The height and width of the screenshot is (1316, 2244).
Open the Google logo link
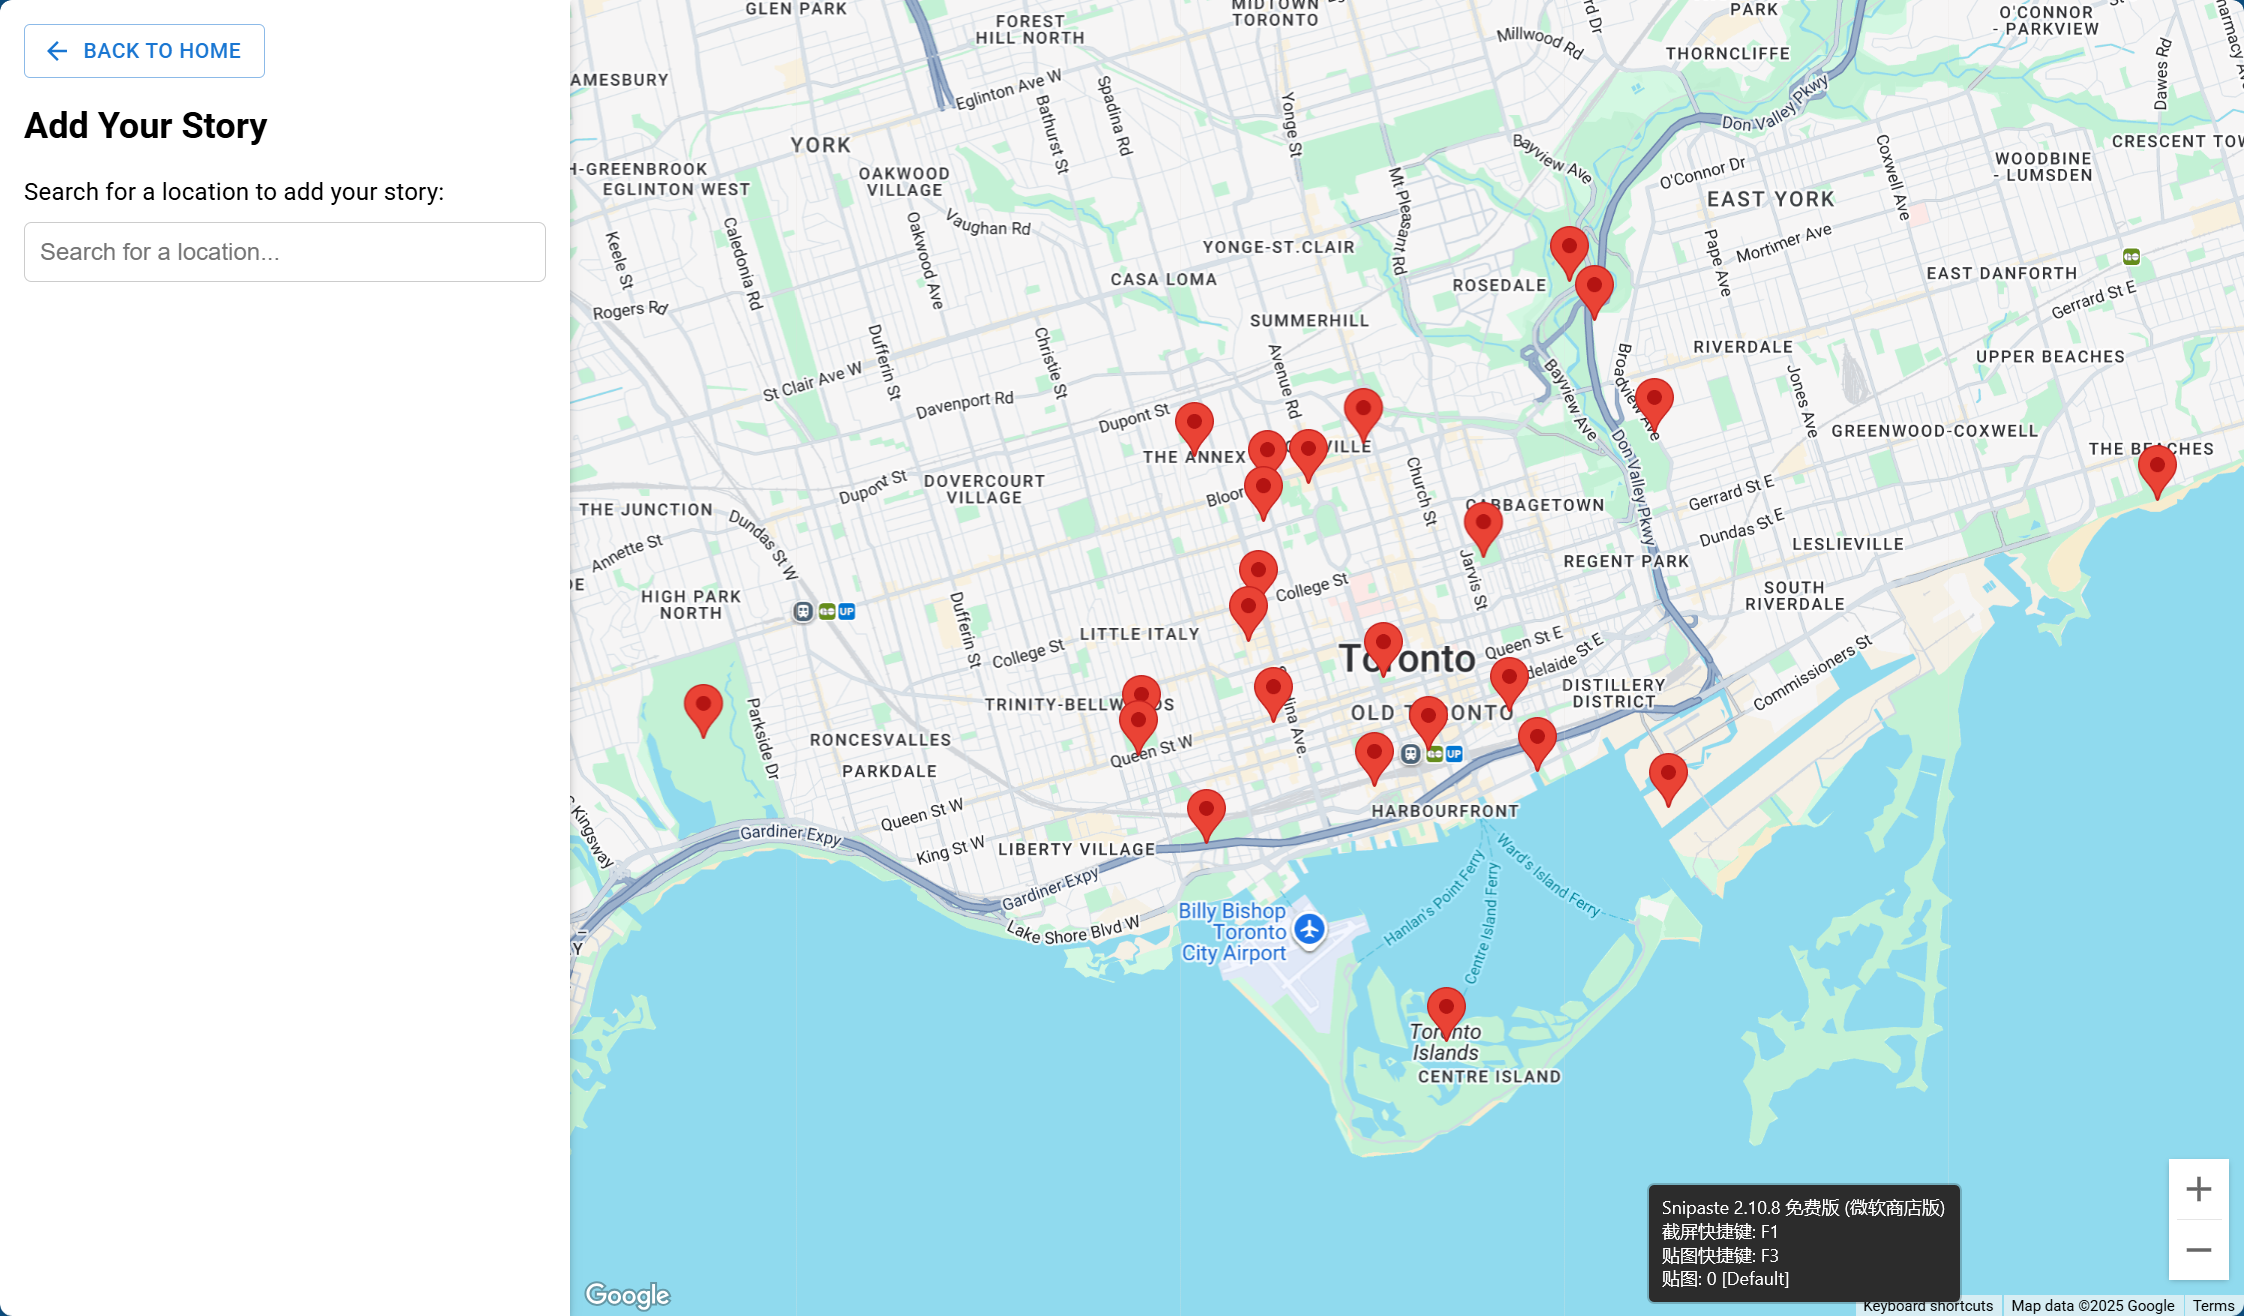click(x=627, y=1295)
